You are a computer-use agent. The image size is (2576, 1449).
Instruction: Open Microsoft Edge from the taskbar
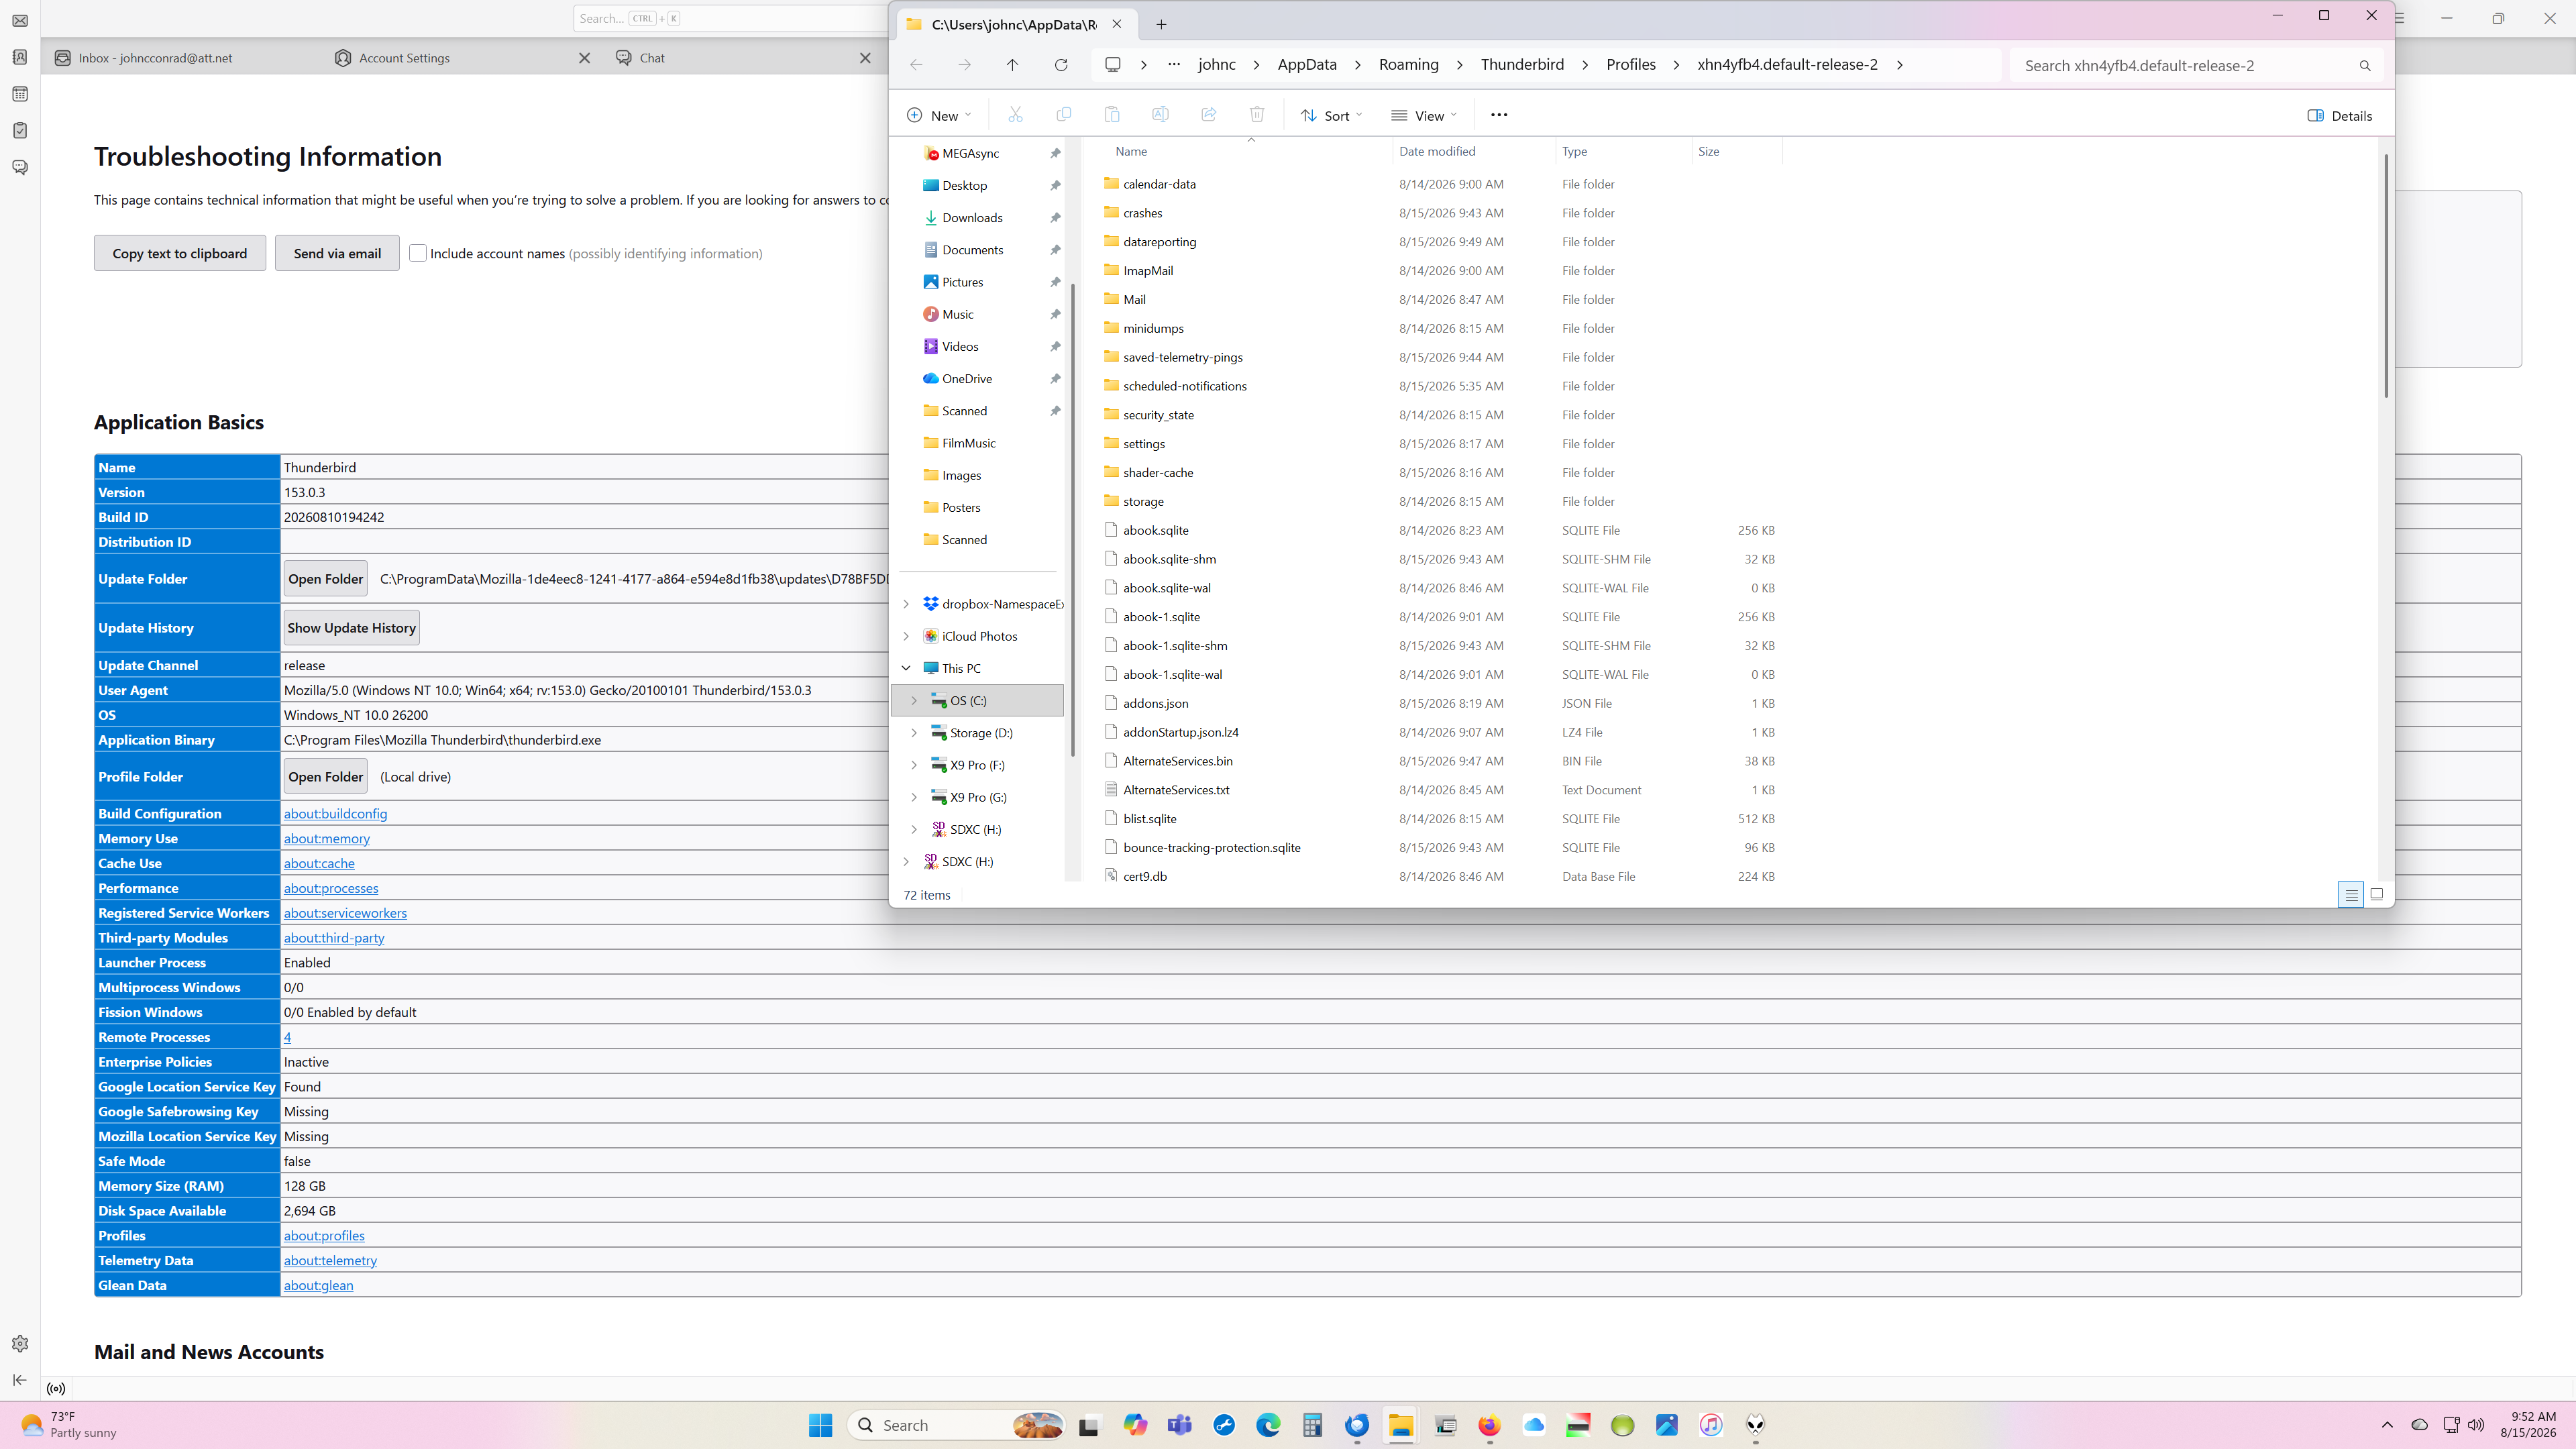click(1268, 1425)
